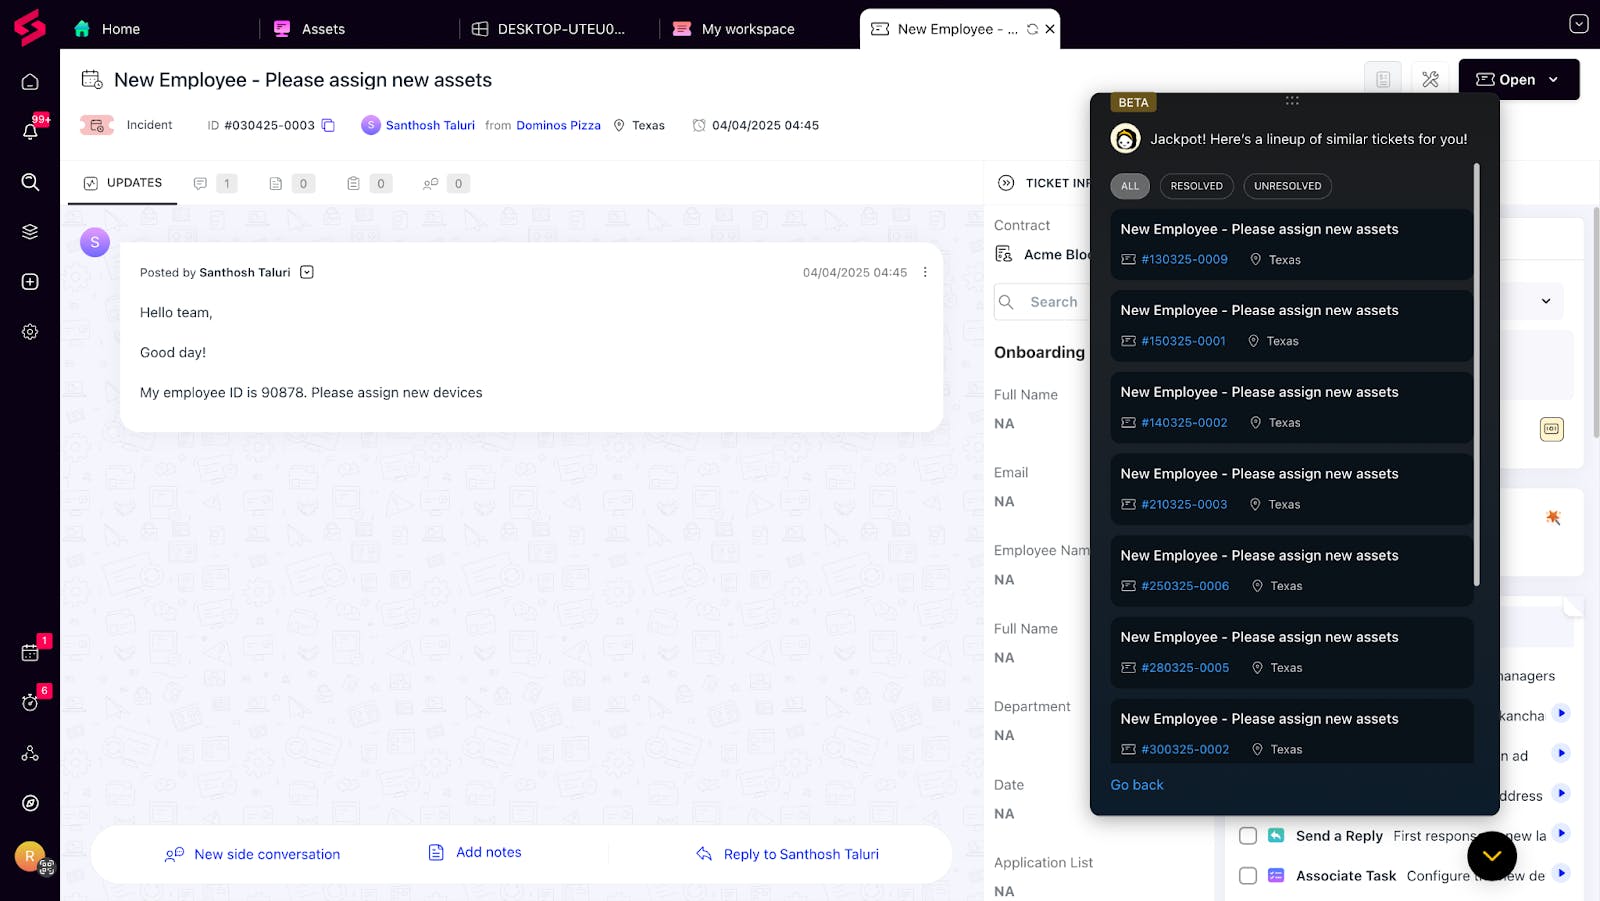This screenshot has width=1600, height=901.
Task: Click the Search field under Contract
Action: pos(1043,302)
